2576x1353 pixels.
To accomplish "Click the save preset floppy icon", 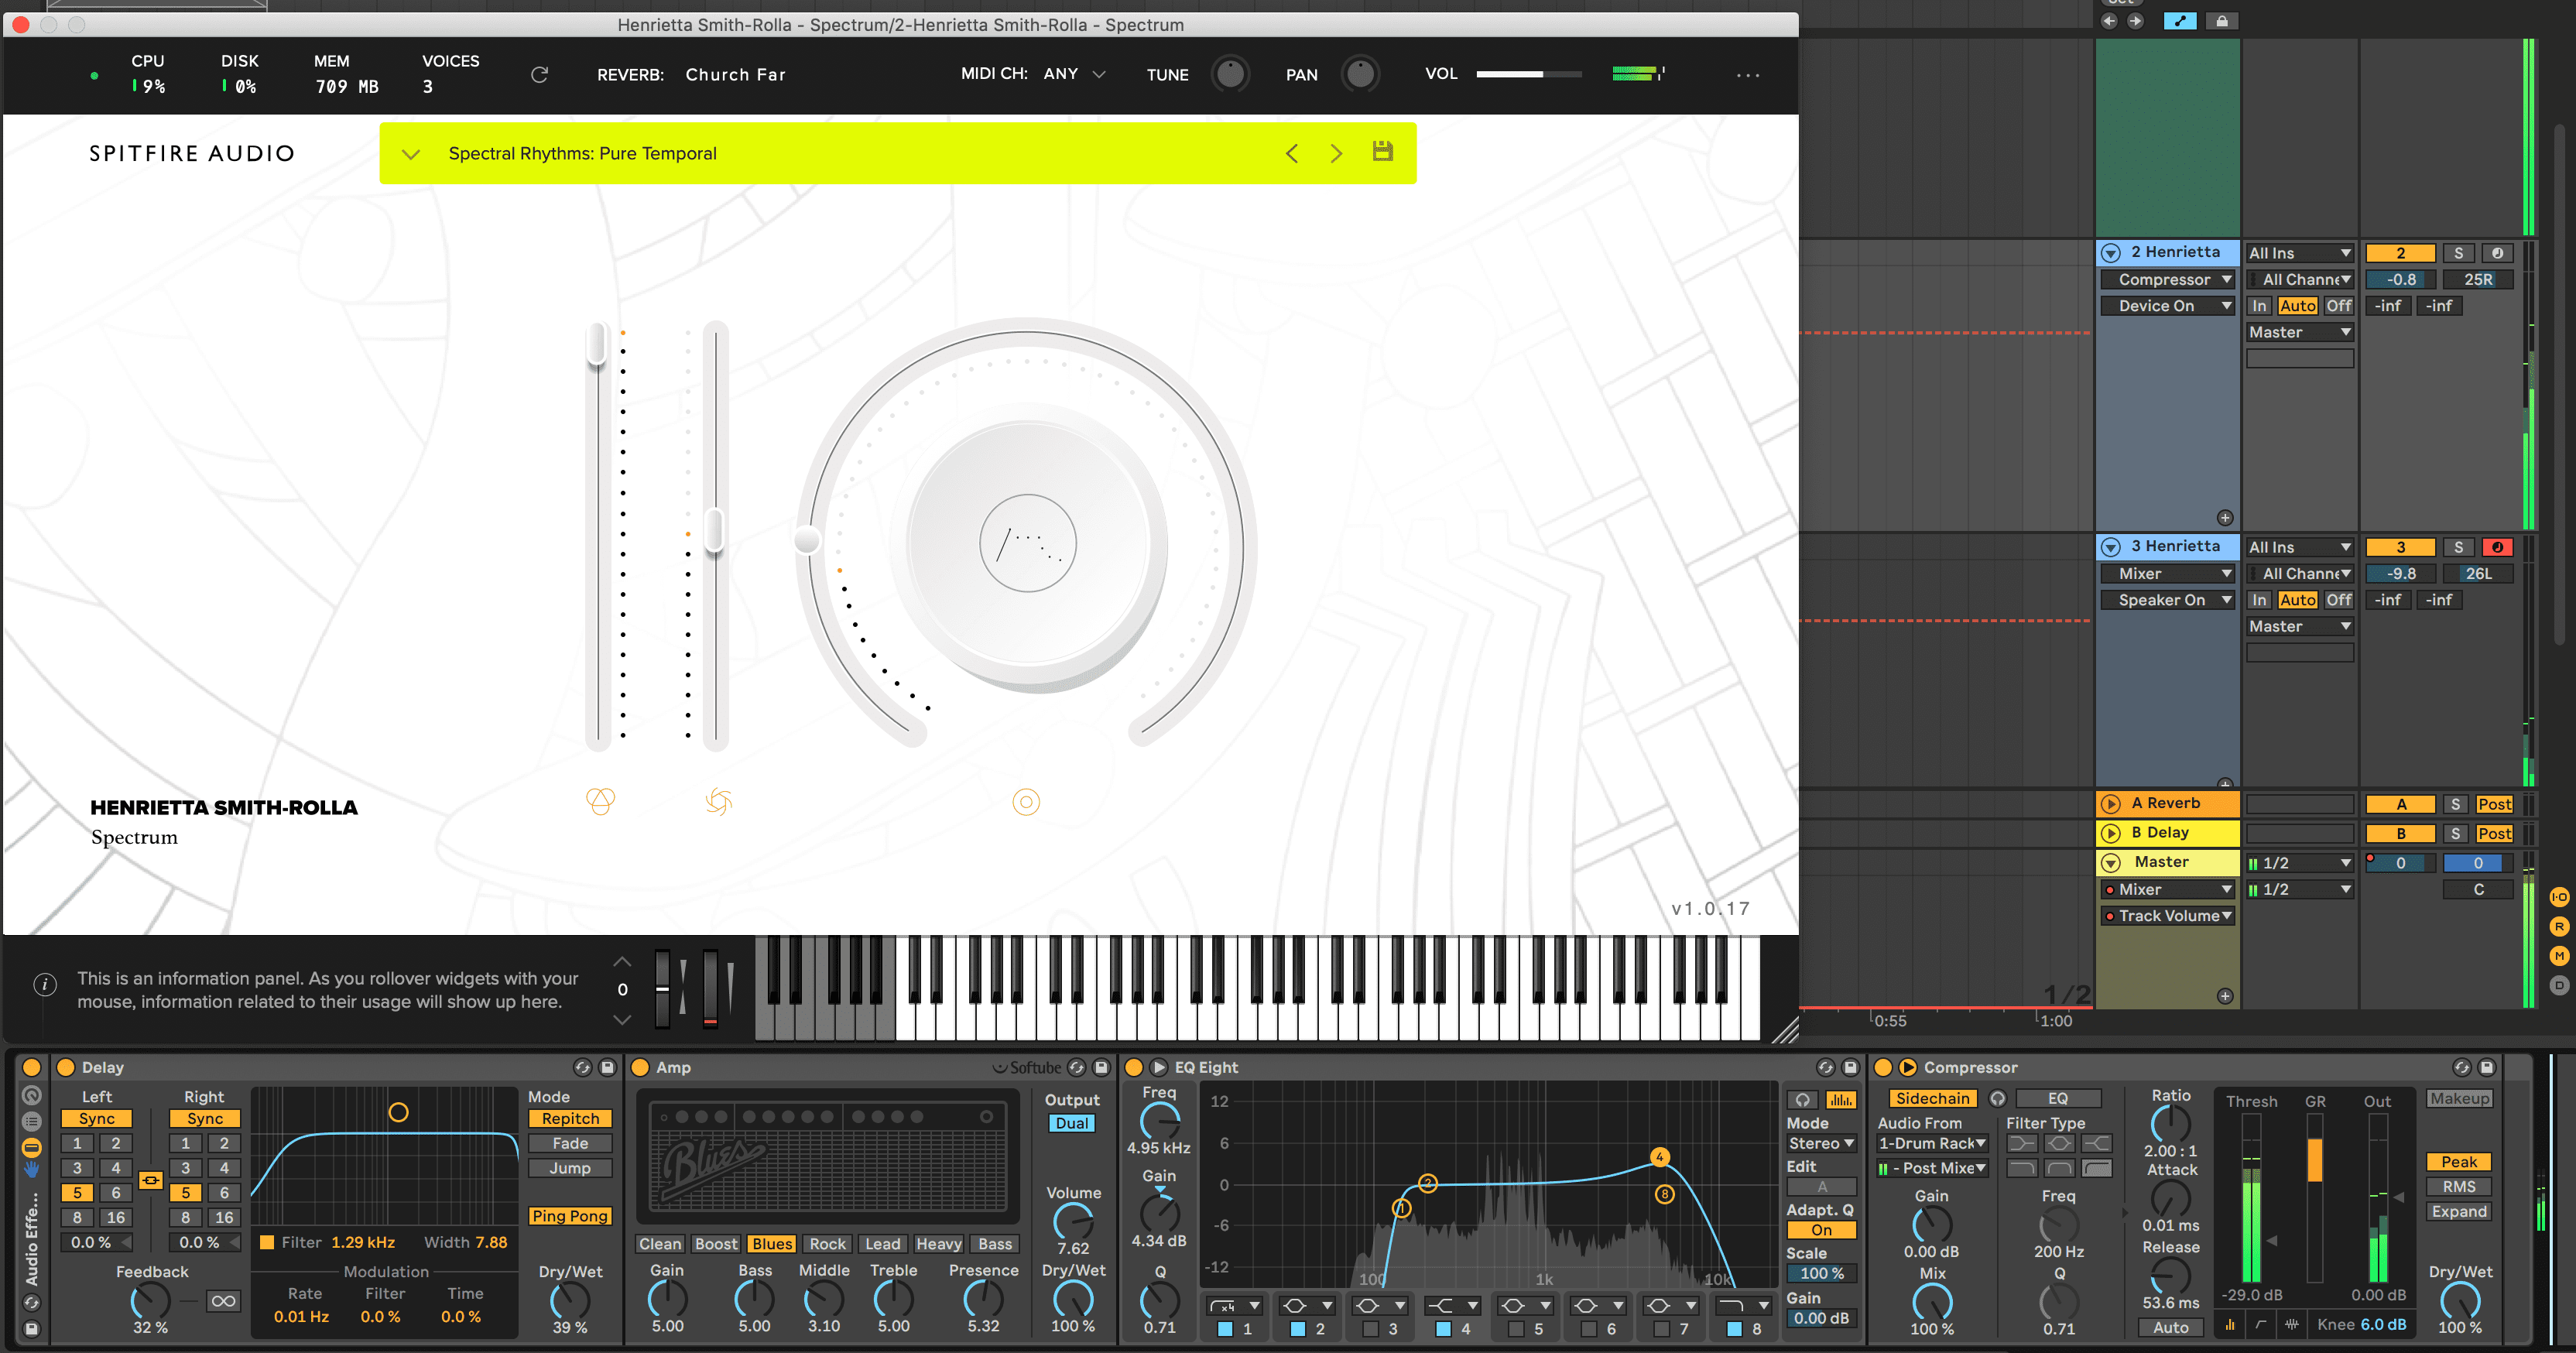I will click(x=1382, y=152).
